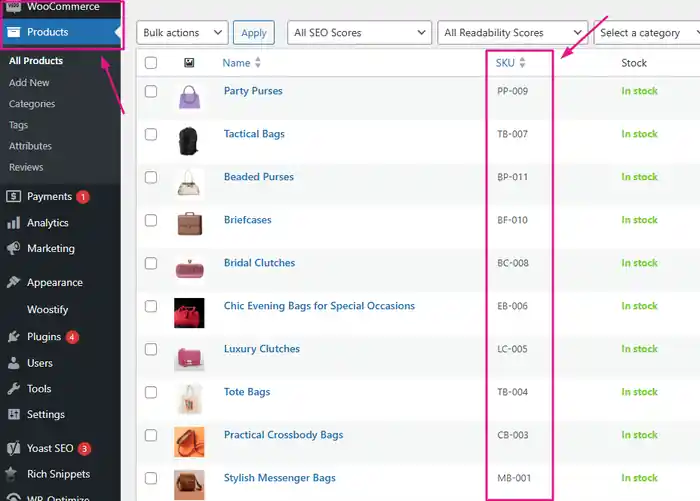Open the Tactical Bags backpack thumbnail

pos(188,141)
